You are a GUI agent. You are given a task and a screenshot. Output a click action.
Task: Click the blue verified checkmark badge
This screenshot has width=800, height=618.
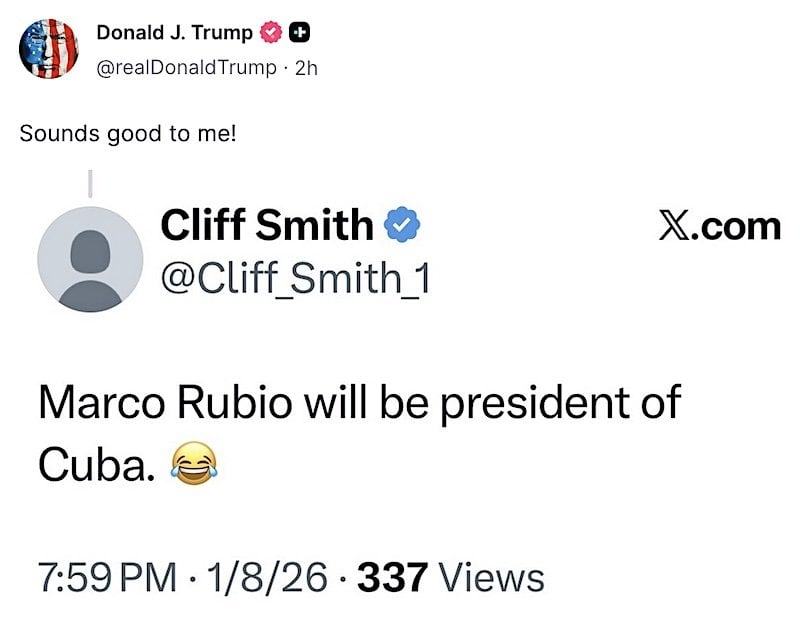pos(401,227)
